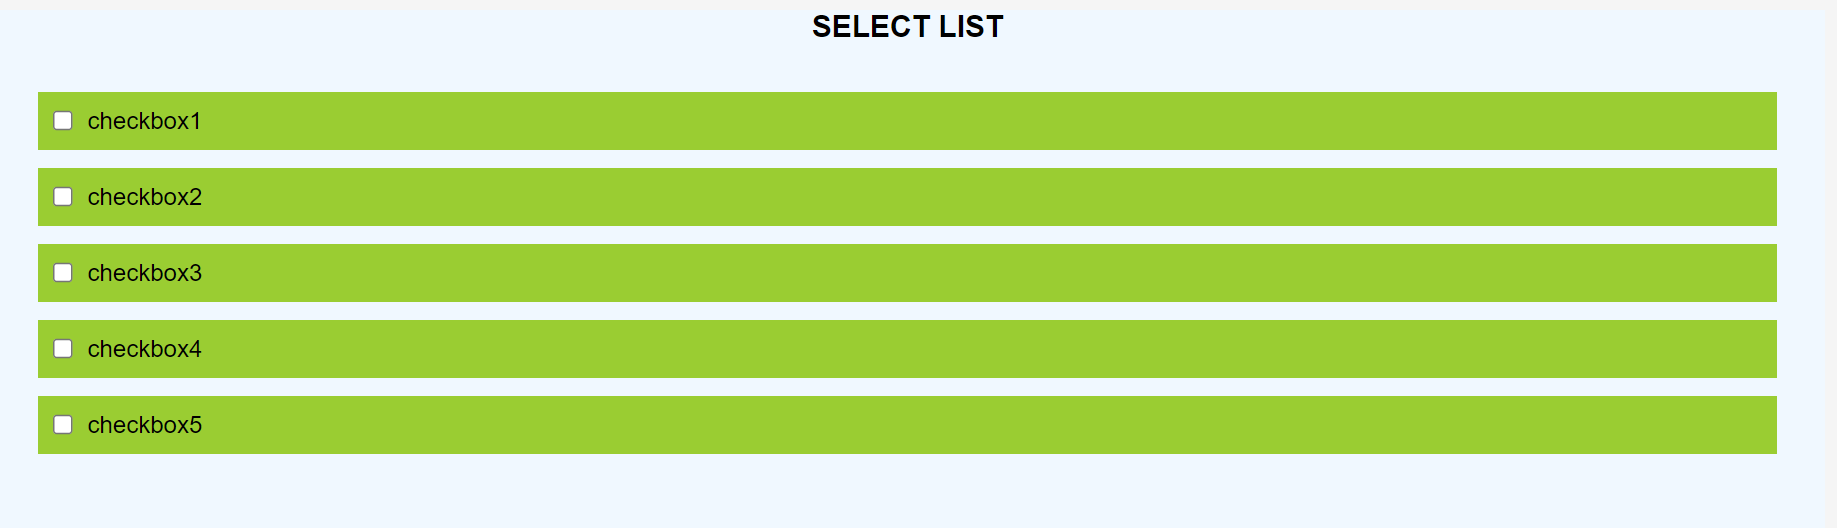Hit the "checkbox5" label text
This screenshot has width=1837, height=528.
145,425
